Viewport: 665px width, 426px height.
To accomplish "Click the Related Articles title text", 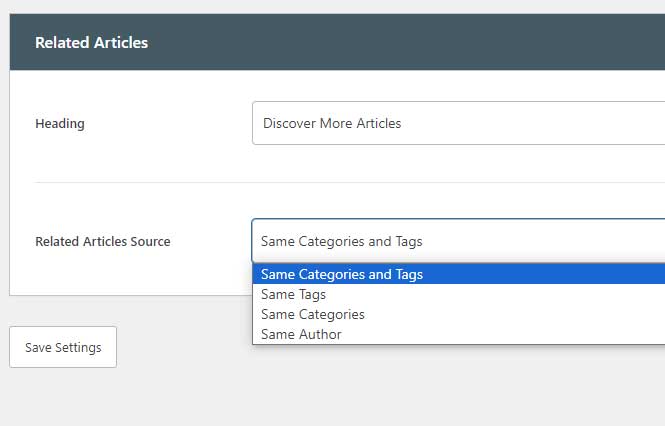I will point(91,42).
